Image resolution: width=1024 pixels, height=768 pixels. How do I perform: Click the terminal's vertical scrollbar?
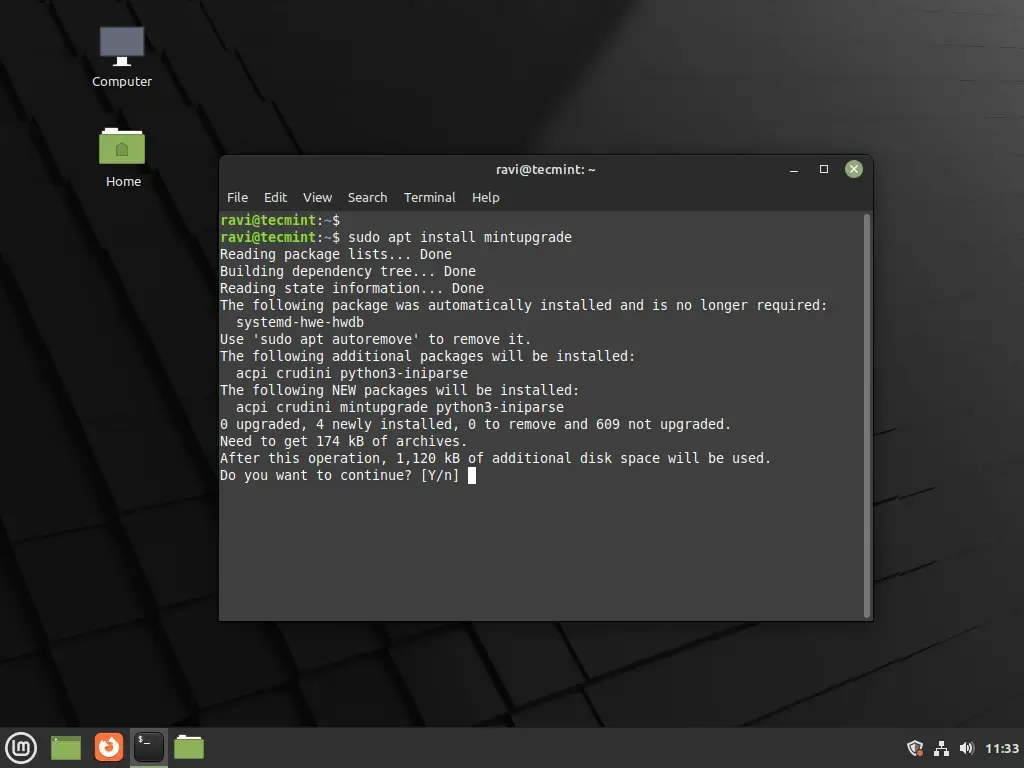(x=867, y=414)
